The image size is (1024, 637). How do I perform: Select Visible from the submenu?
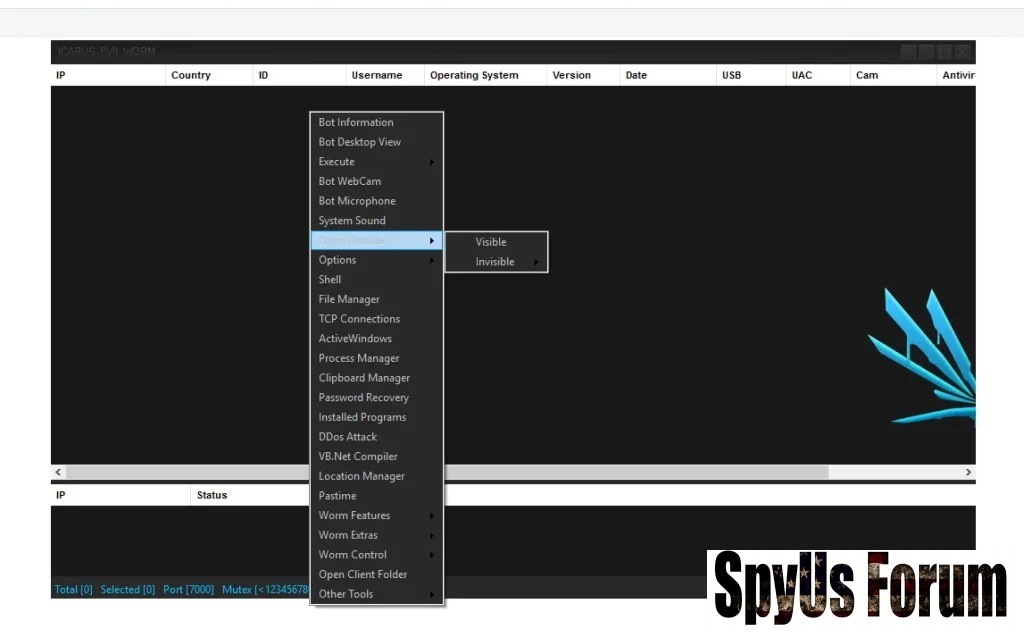click(x=491, y=242)
